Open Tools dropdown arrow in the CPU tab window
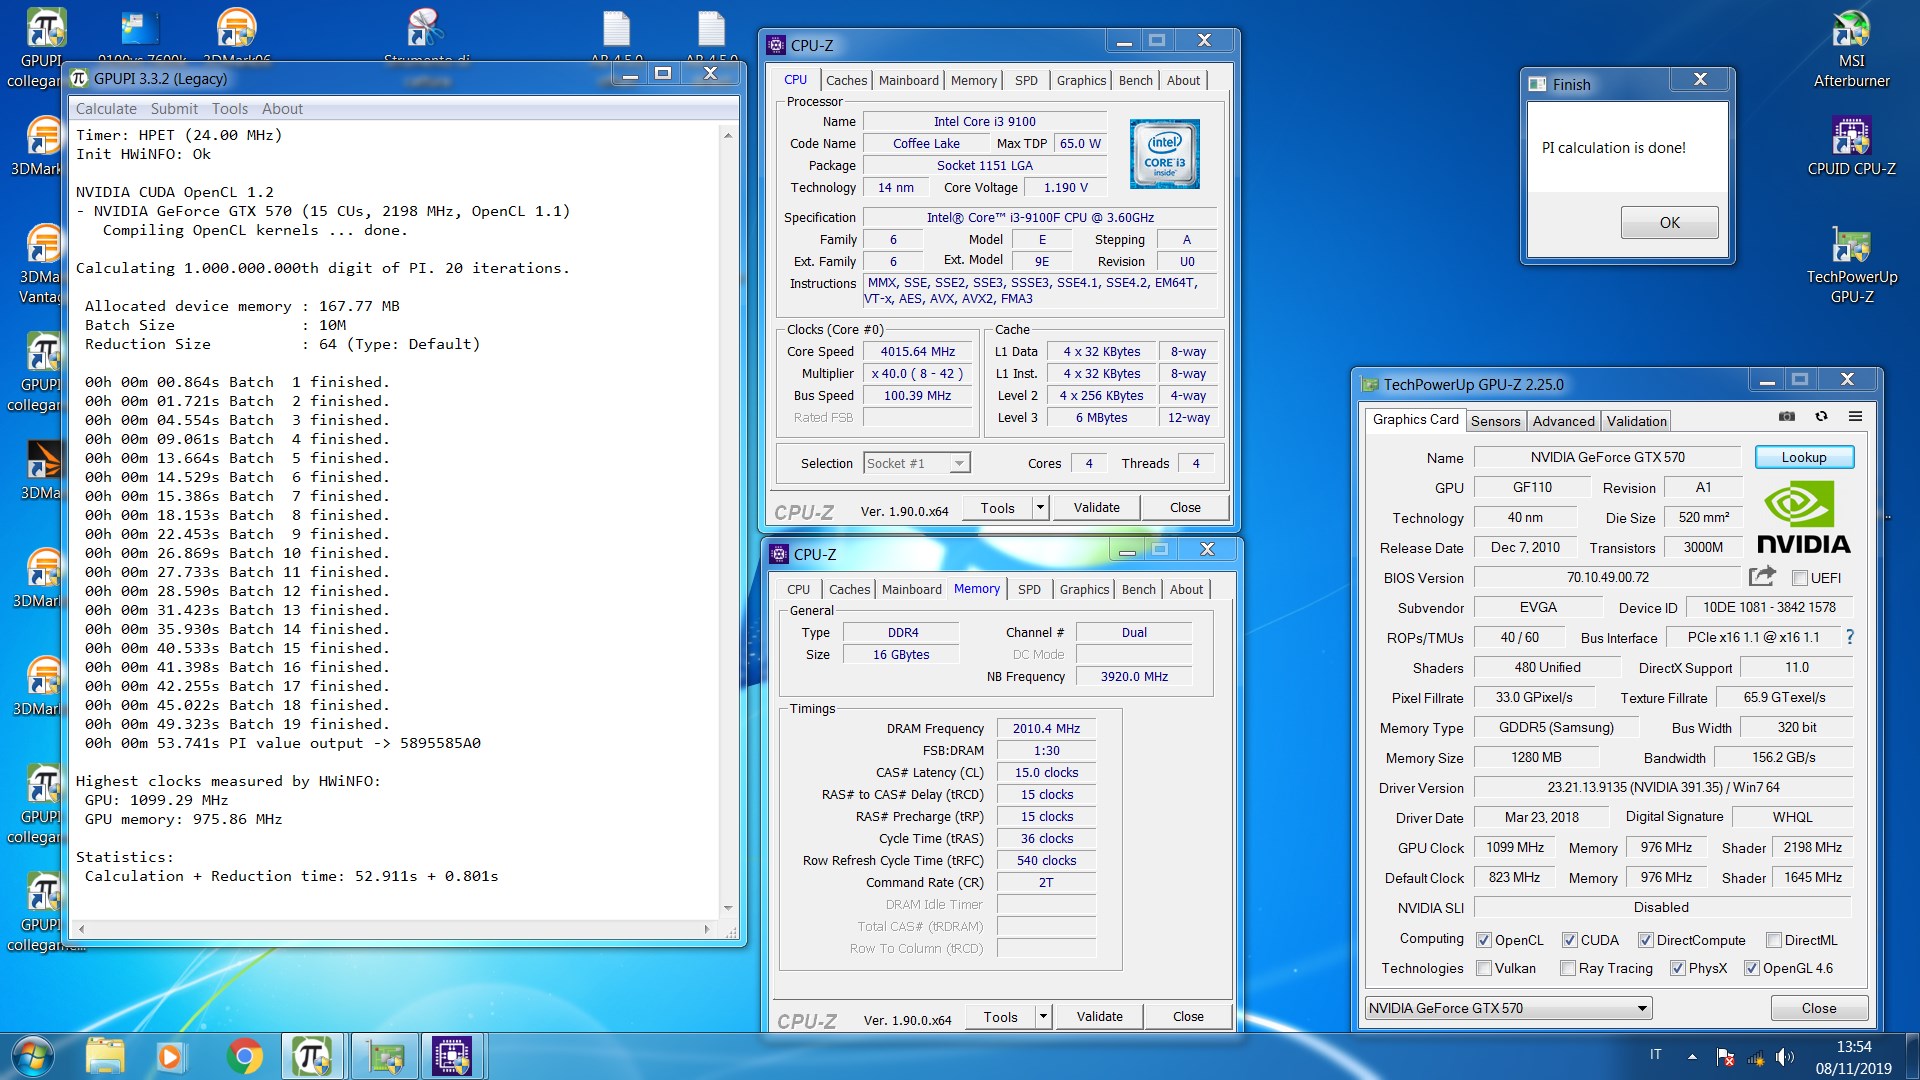This screenshot has height=1080, width=1920. (1040, 508)
